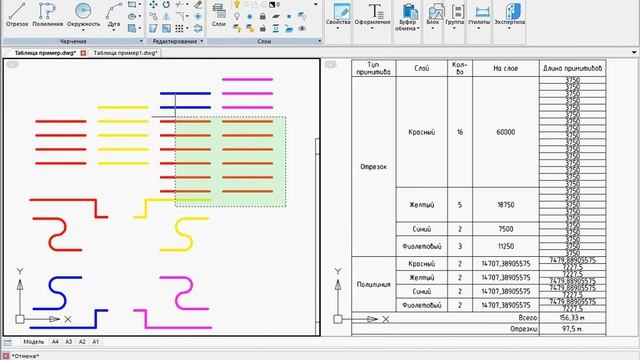Viewport: 640px width, 360px height.
Task: Open fillet tool variants dropdown arrow
Action: tap(187, 16)
